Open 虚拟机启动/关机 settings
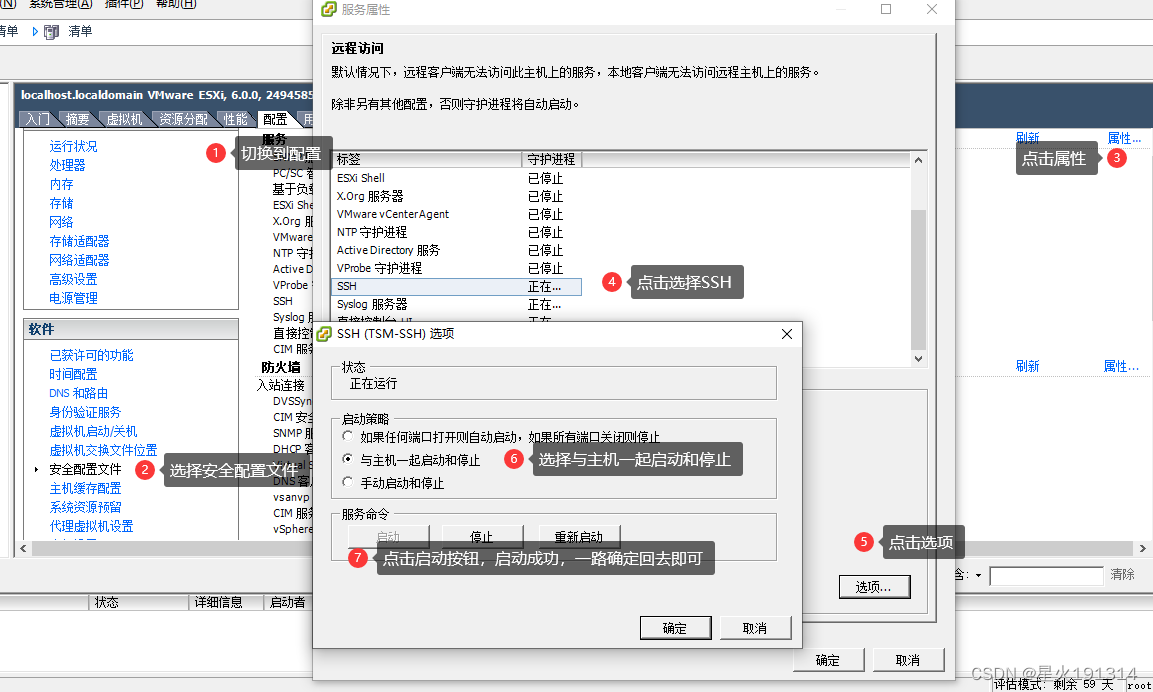The image size is (1153, 692). coord(93,432)
